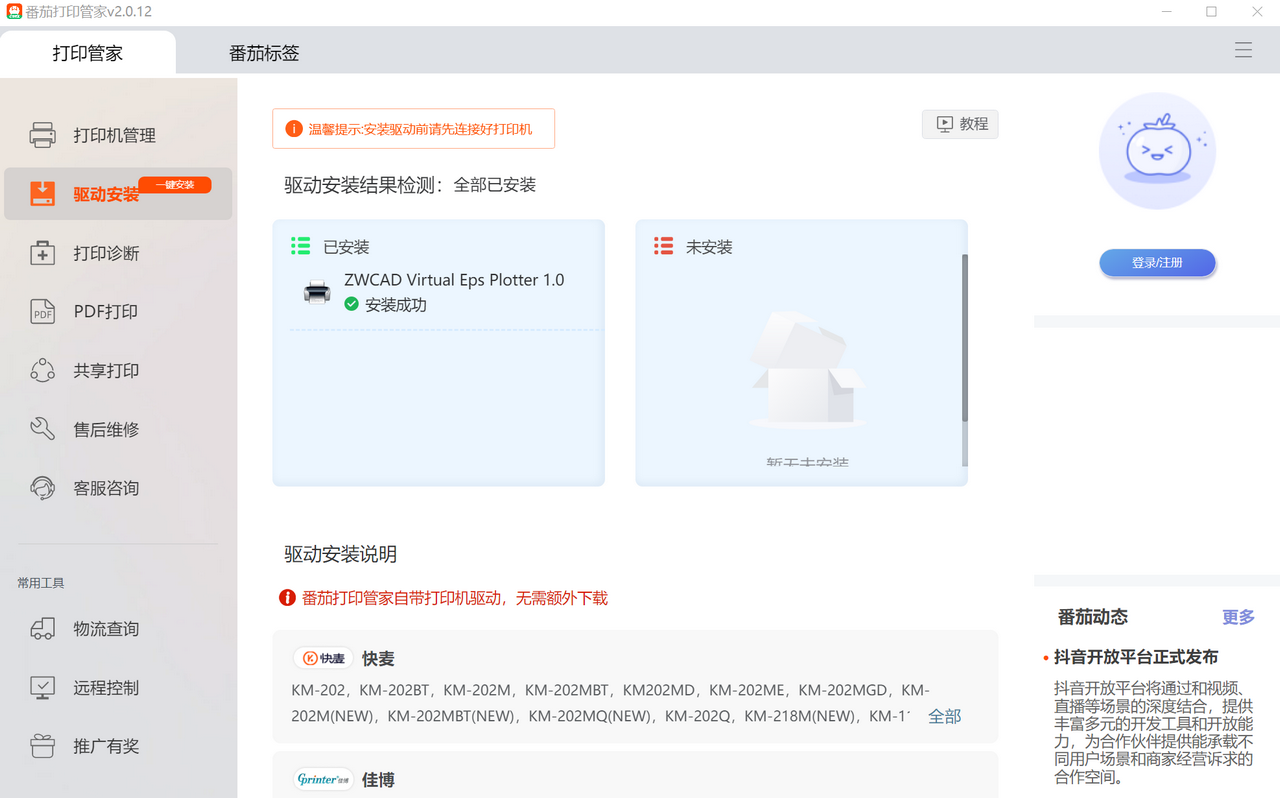This screenshot has width=1280, height=798.
Task: Open 打印机管理 via its printer icon
Action: point(42,135)
